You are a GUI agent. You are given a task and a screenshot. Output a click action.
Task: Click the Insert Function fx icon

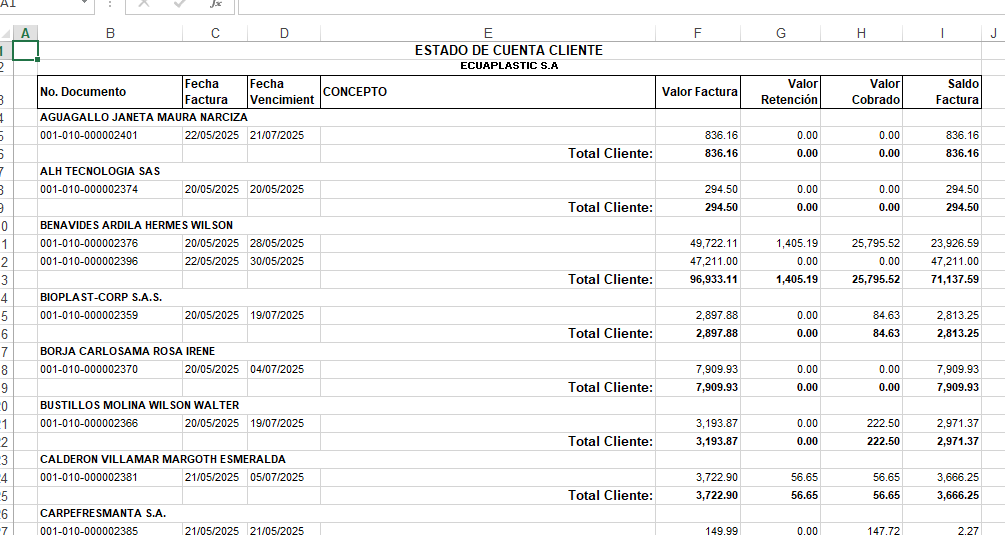(215, 5)
